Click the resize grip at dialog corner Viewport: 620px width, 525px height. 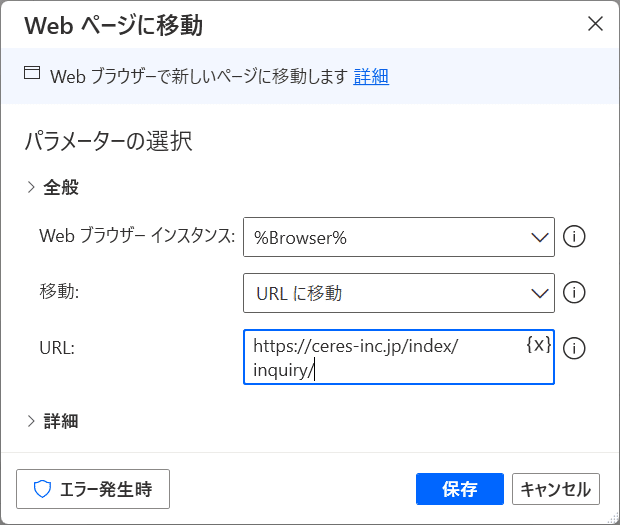click(614, 519)
